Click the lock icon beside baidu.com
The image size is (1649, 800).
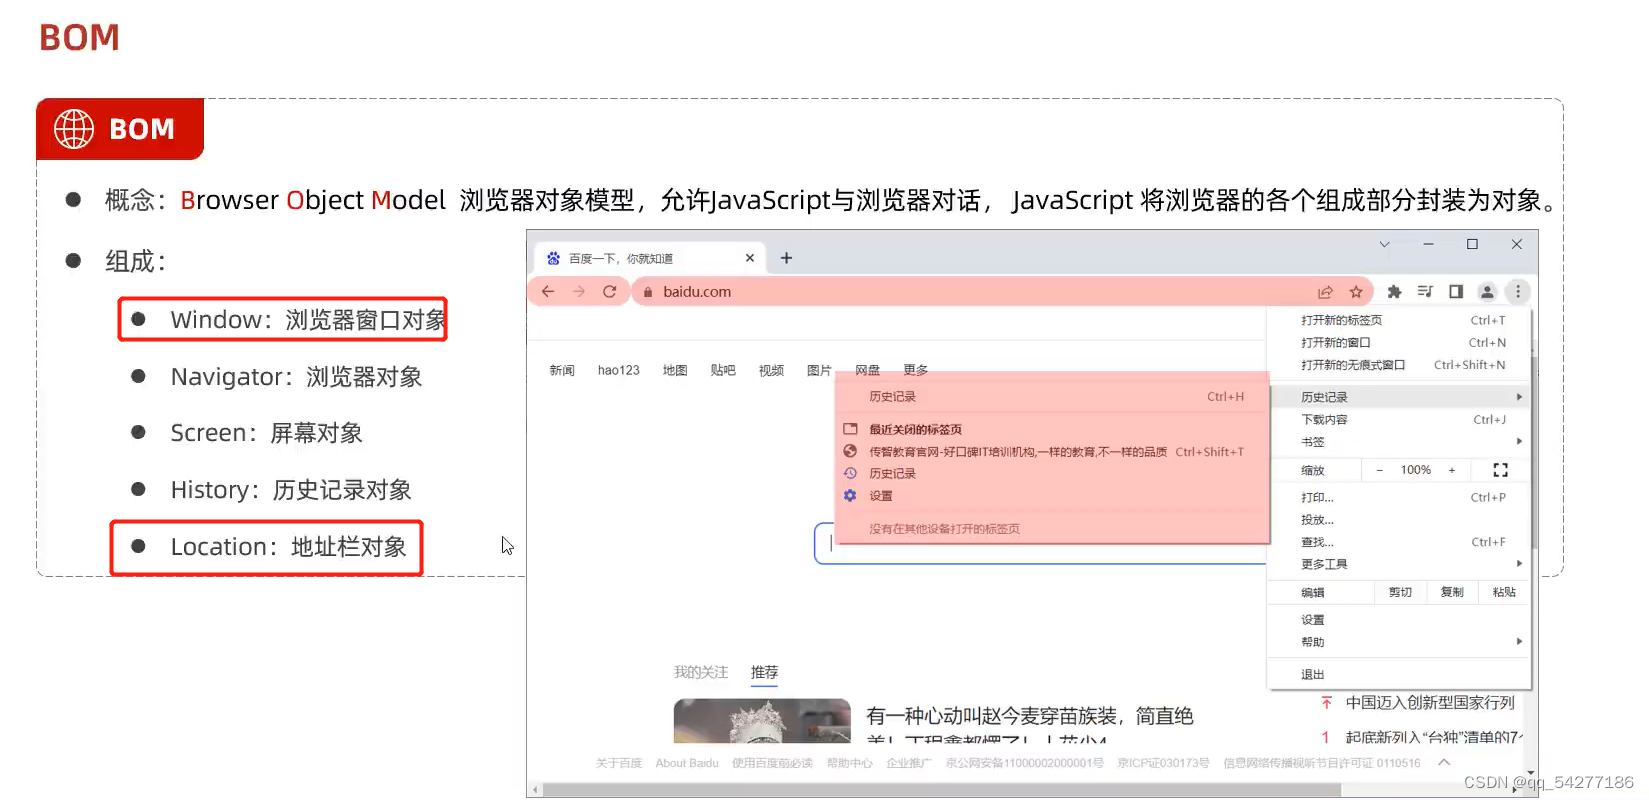coord(648,292)
